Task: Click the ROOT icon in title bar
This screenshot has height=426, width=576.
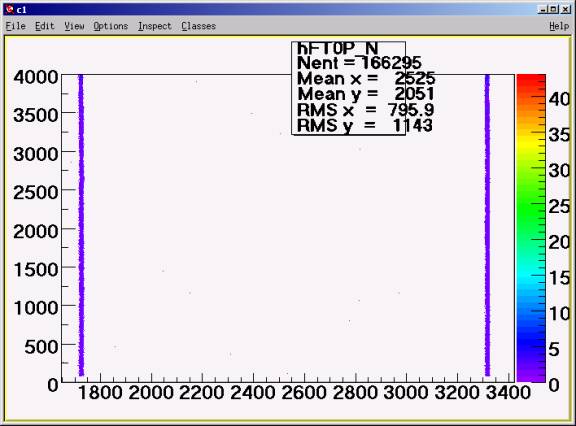Action: coord(10,9)
